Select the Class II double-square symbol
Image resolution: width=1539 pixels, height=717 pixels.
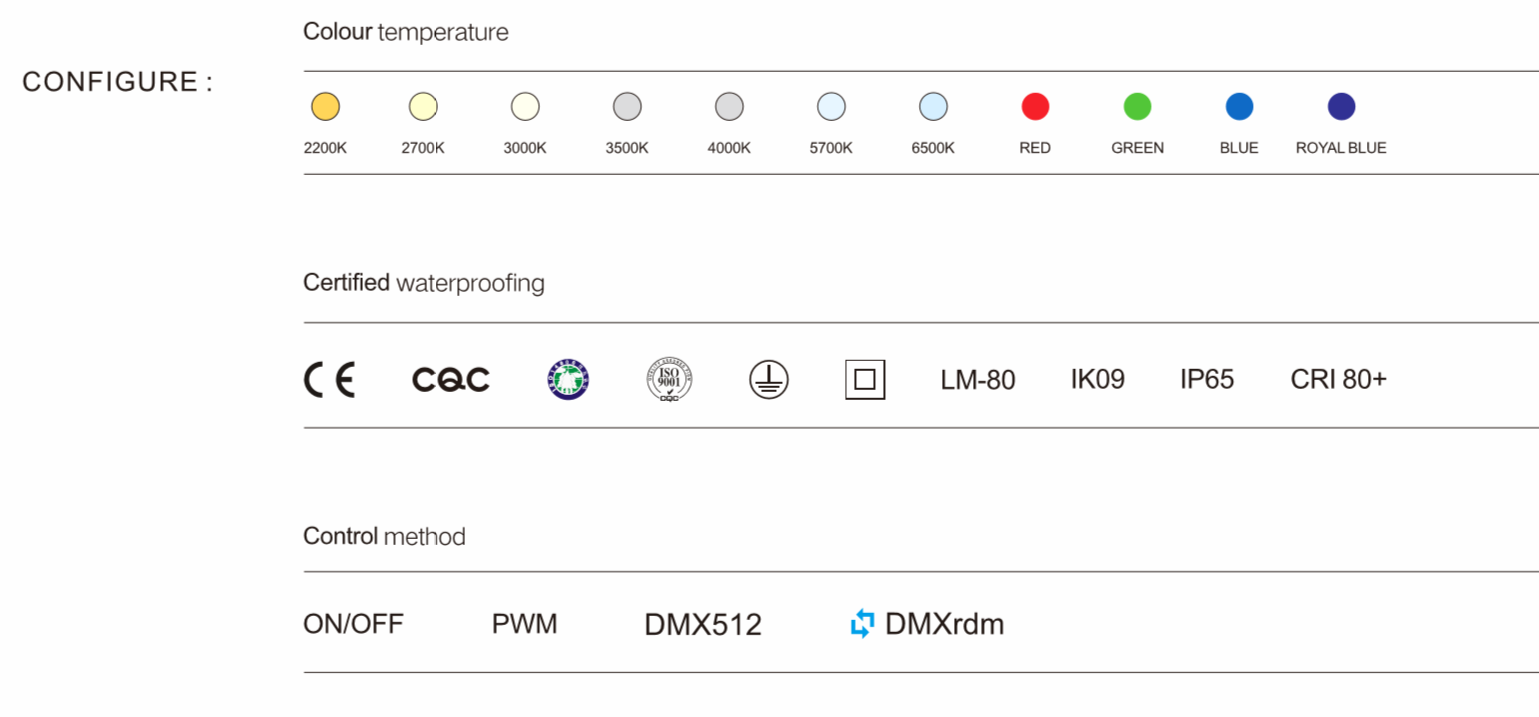pos(865,380)
